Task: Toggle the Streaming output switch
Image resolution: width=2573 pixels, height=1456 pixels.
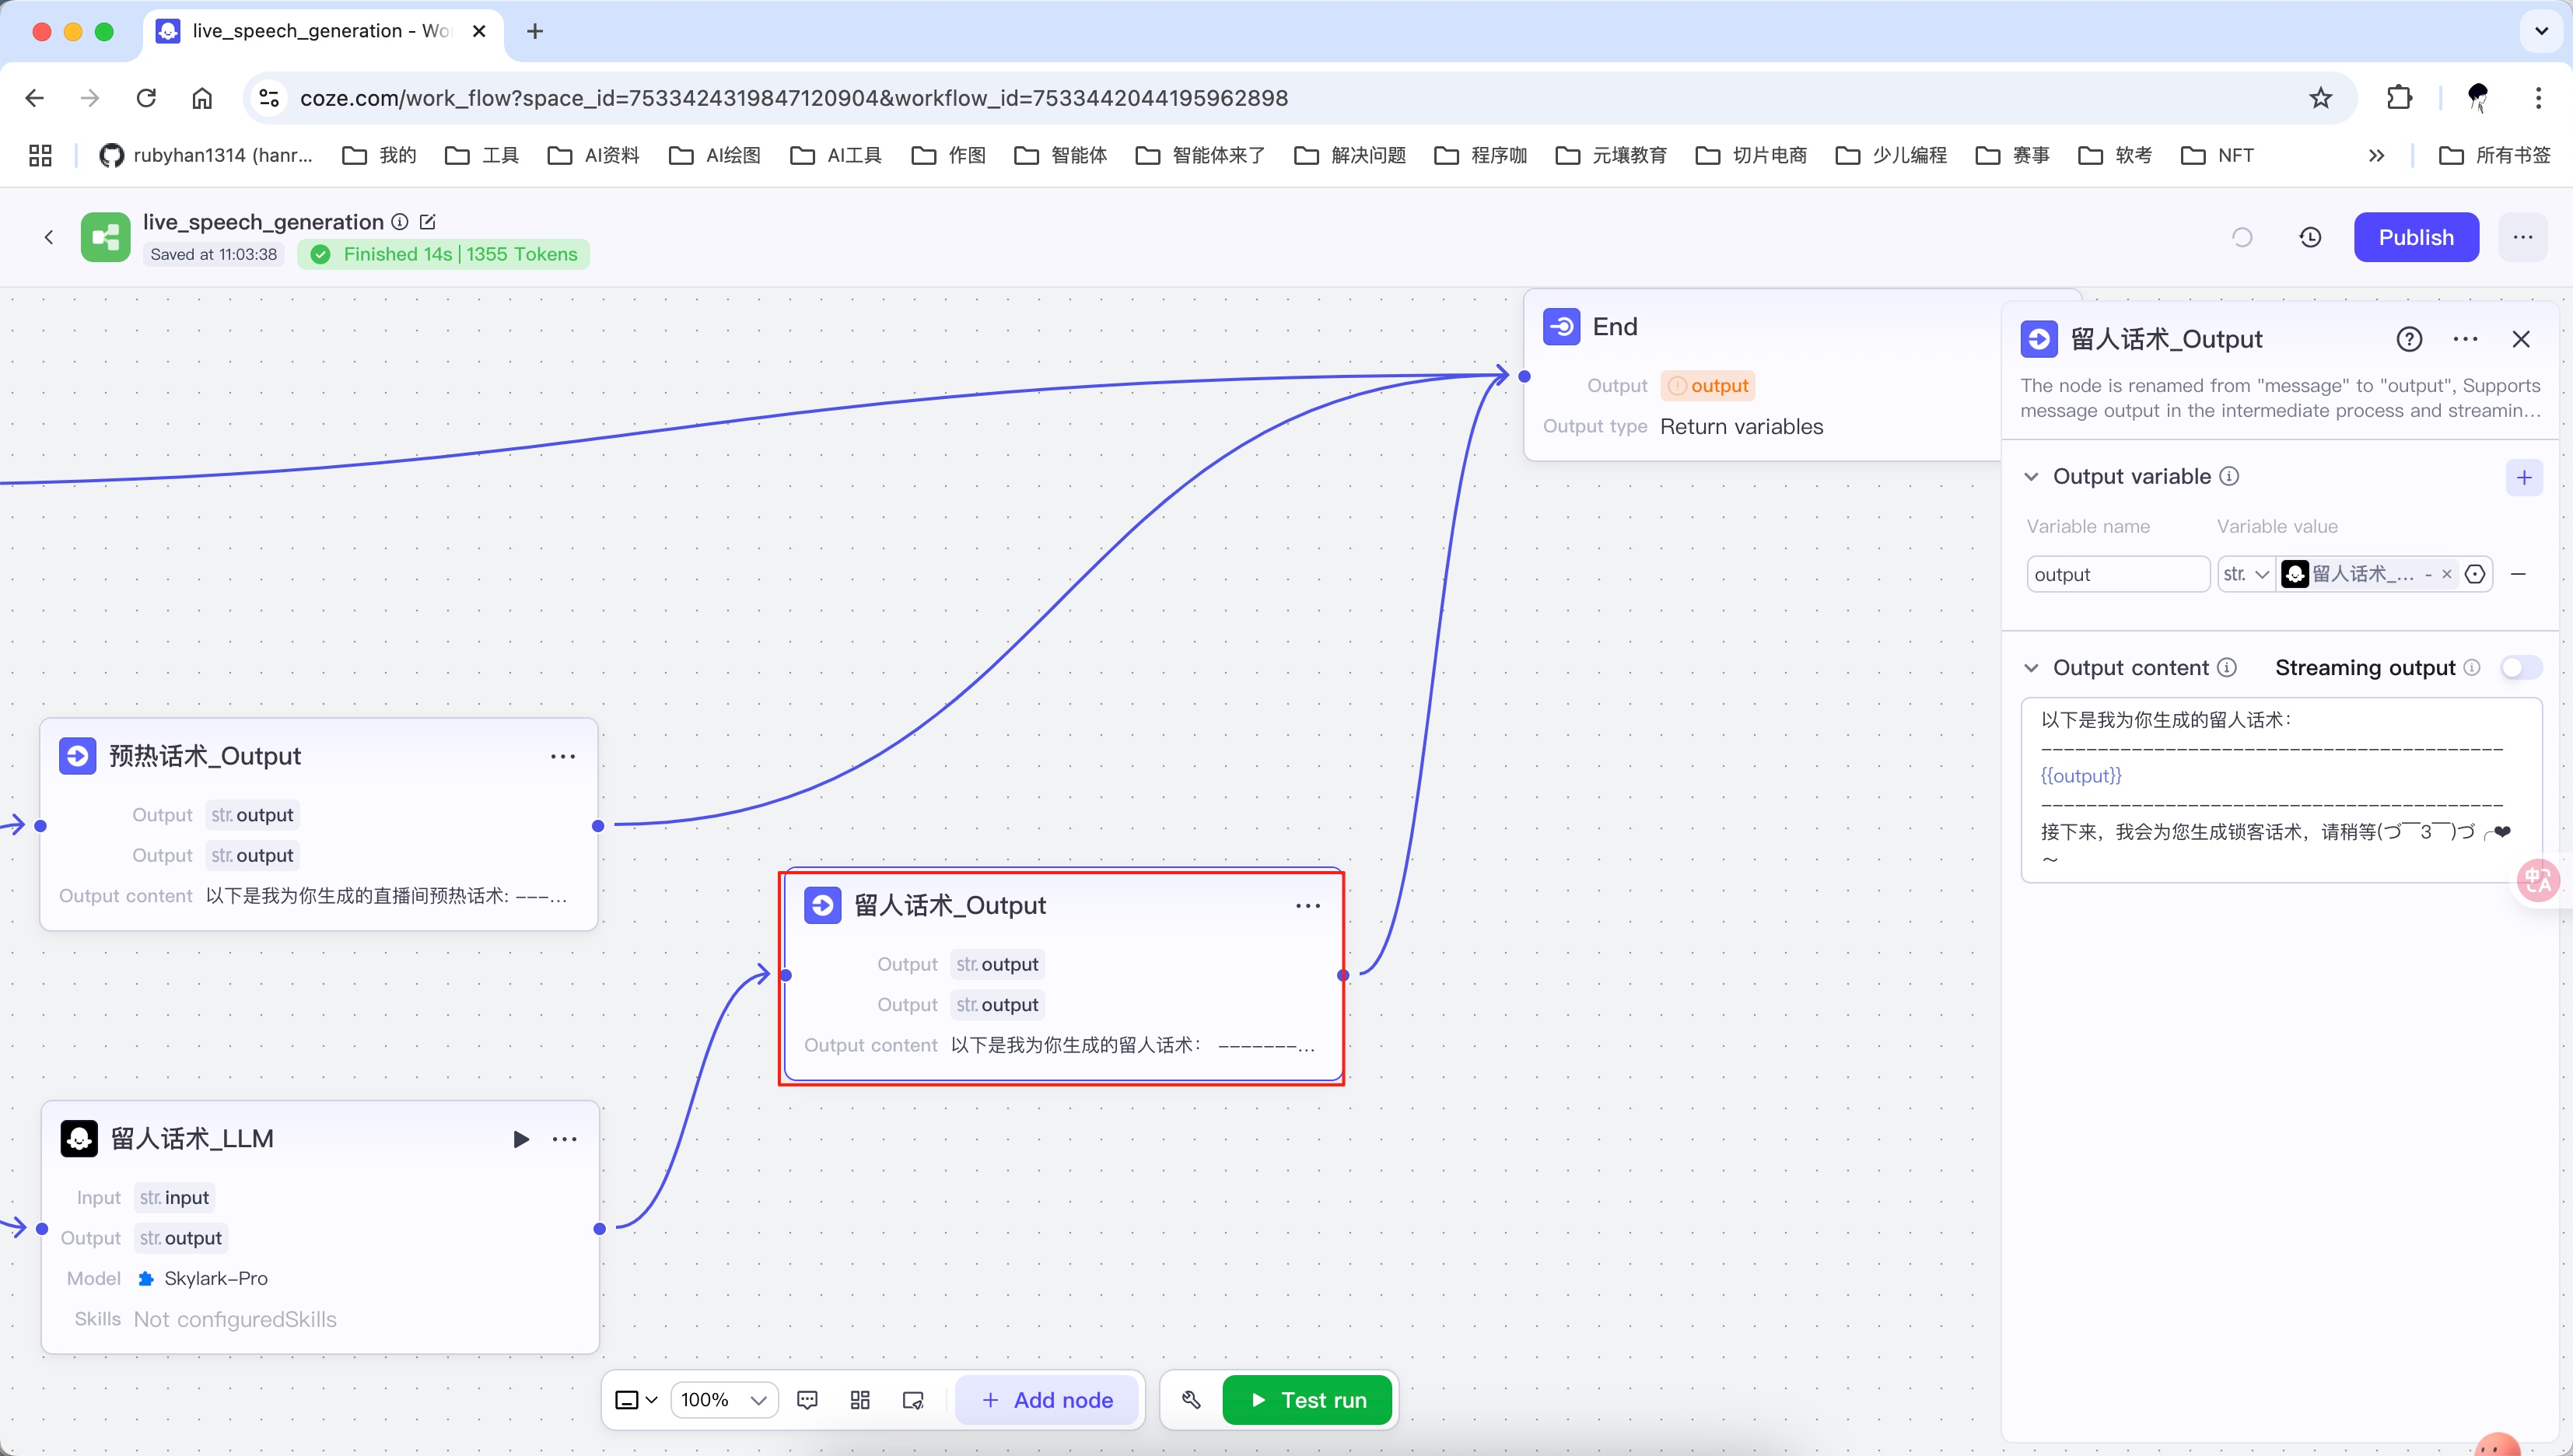Action: [2520, 667]
